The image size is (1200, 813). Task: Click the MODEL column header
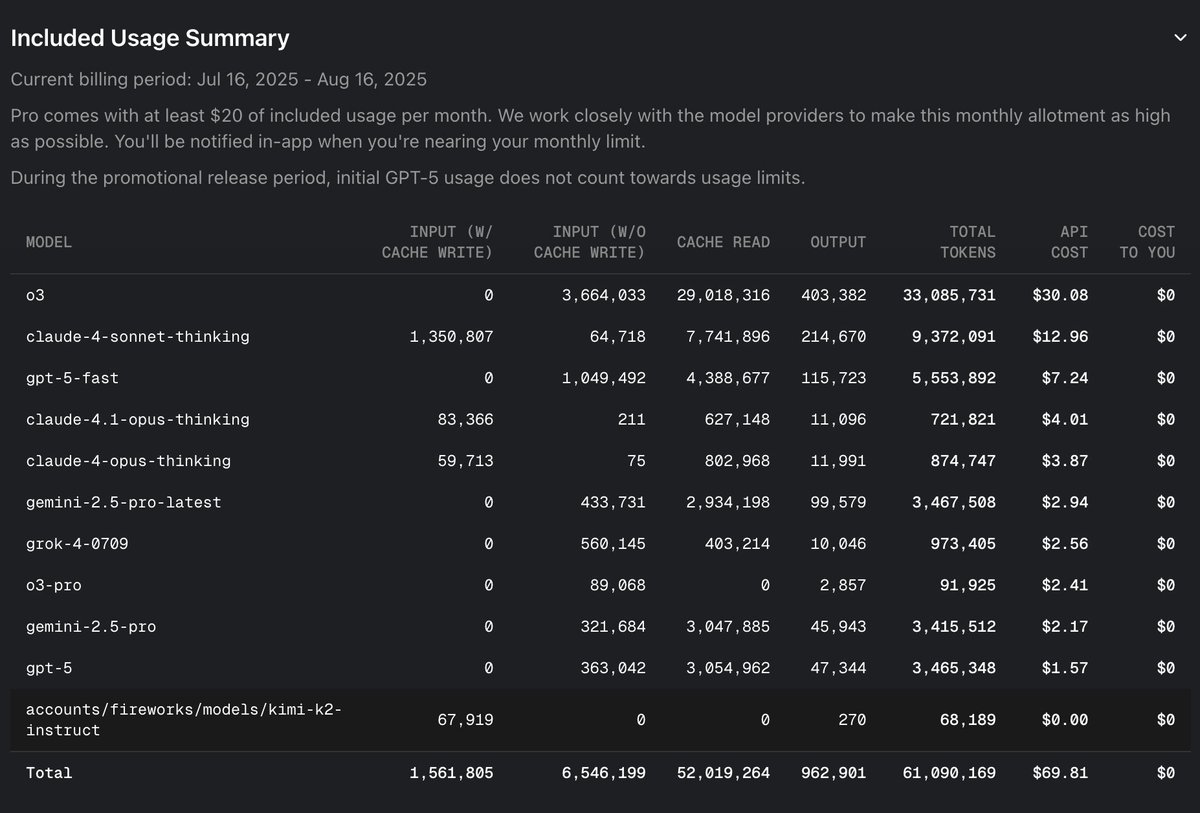click(49, 242)
